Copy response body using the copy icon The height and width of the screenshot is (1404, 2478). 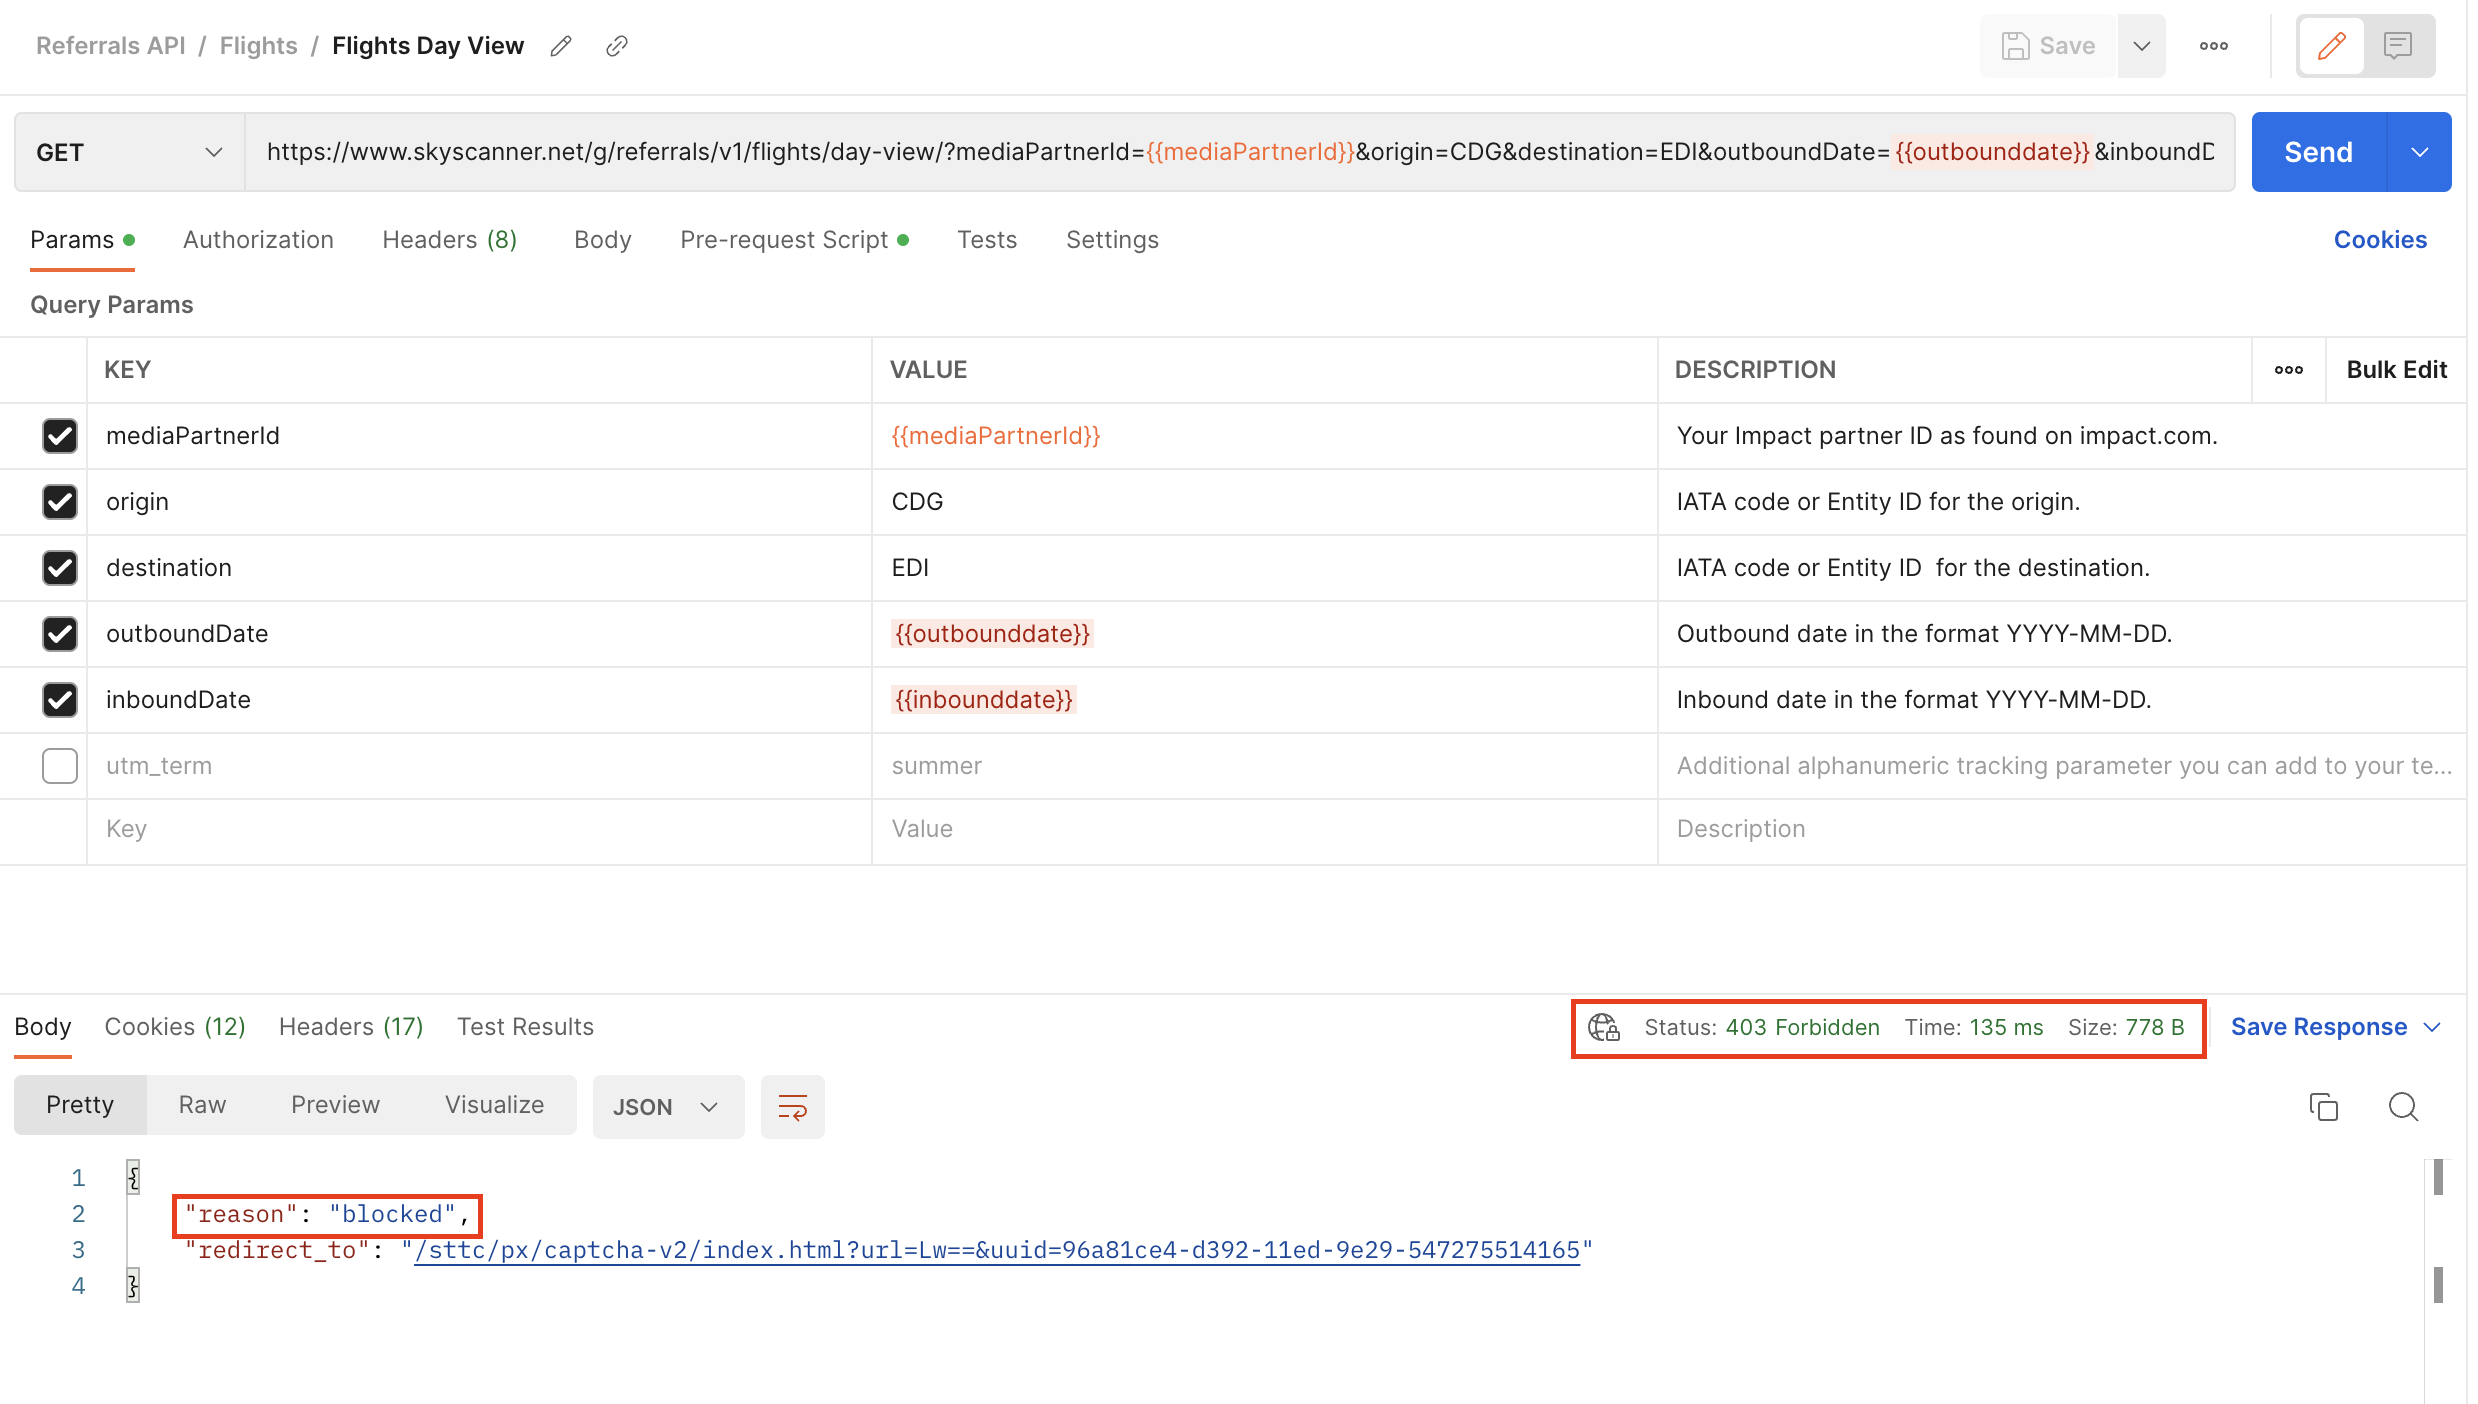pos(2324,1107)
